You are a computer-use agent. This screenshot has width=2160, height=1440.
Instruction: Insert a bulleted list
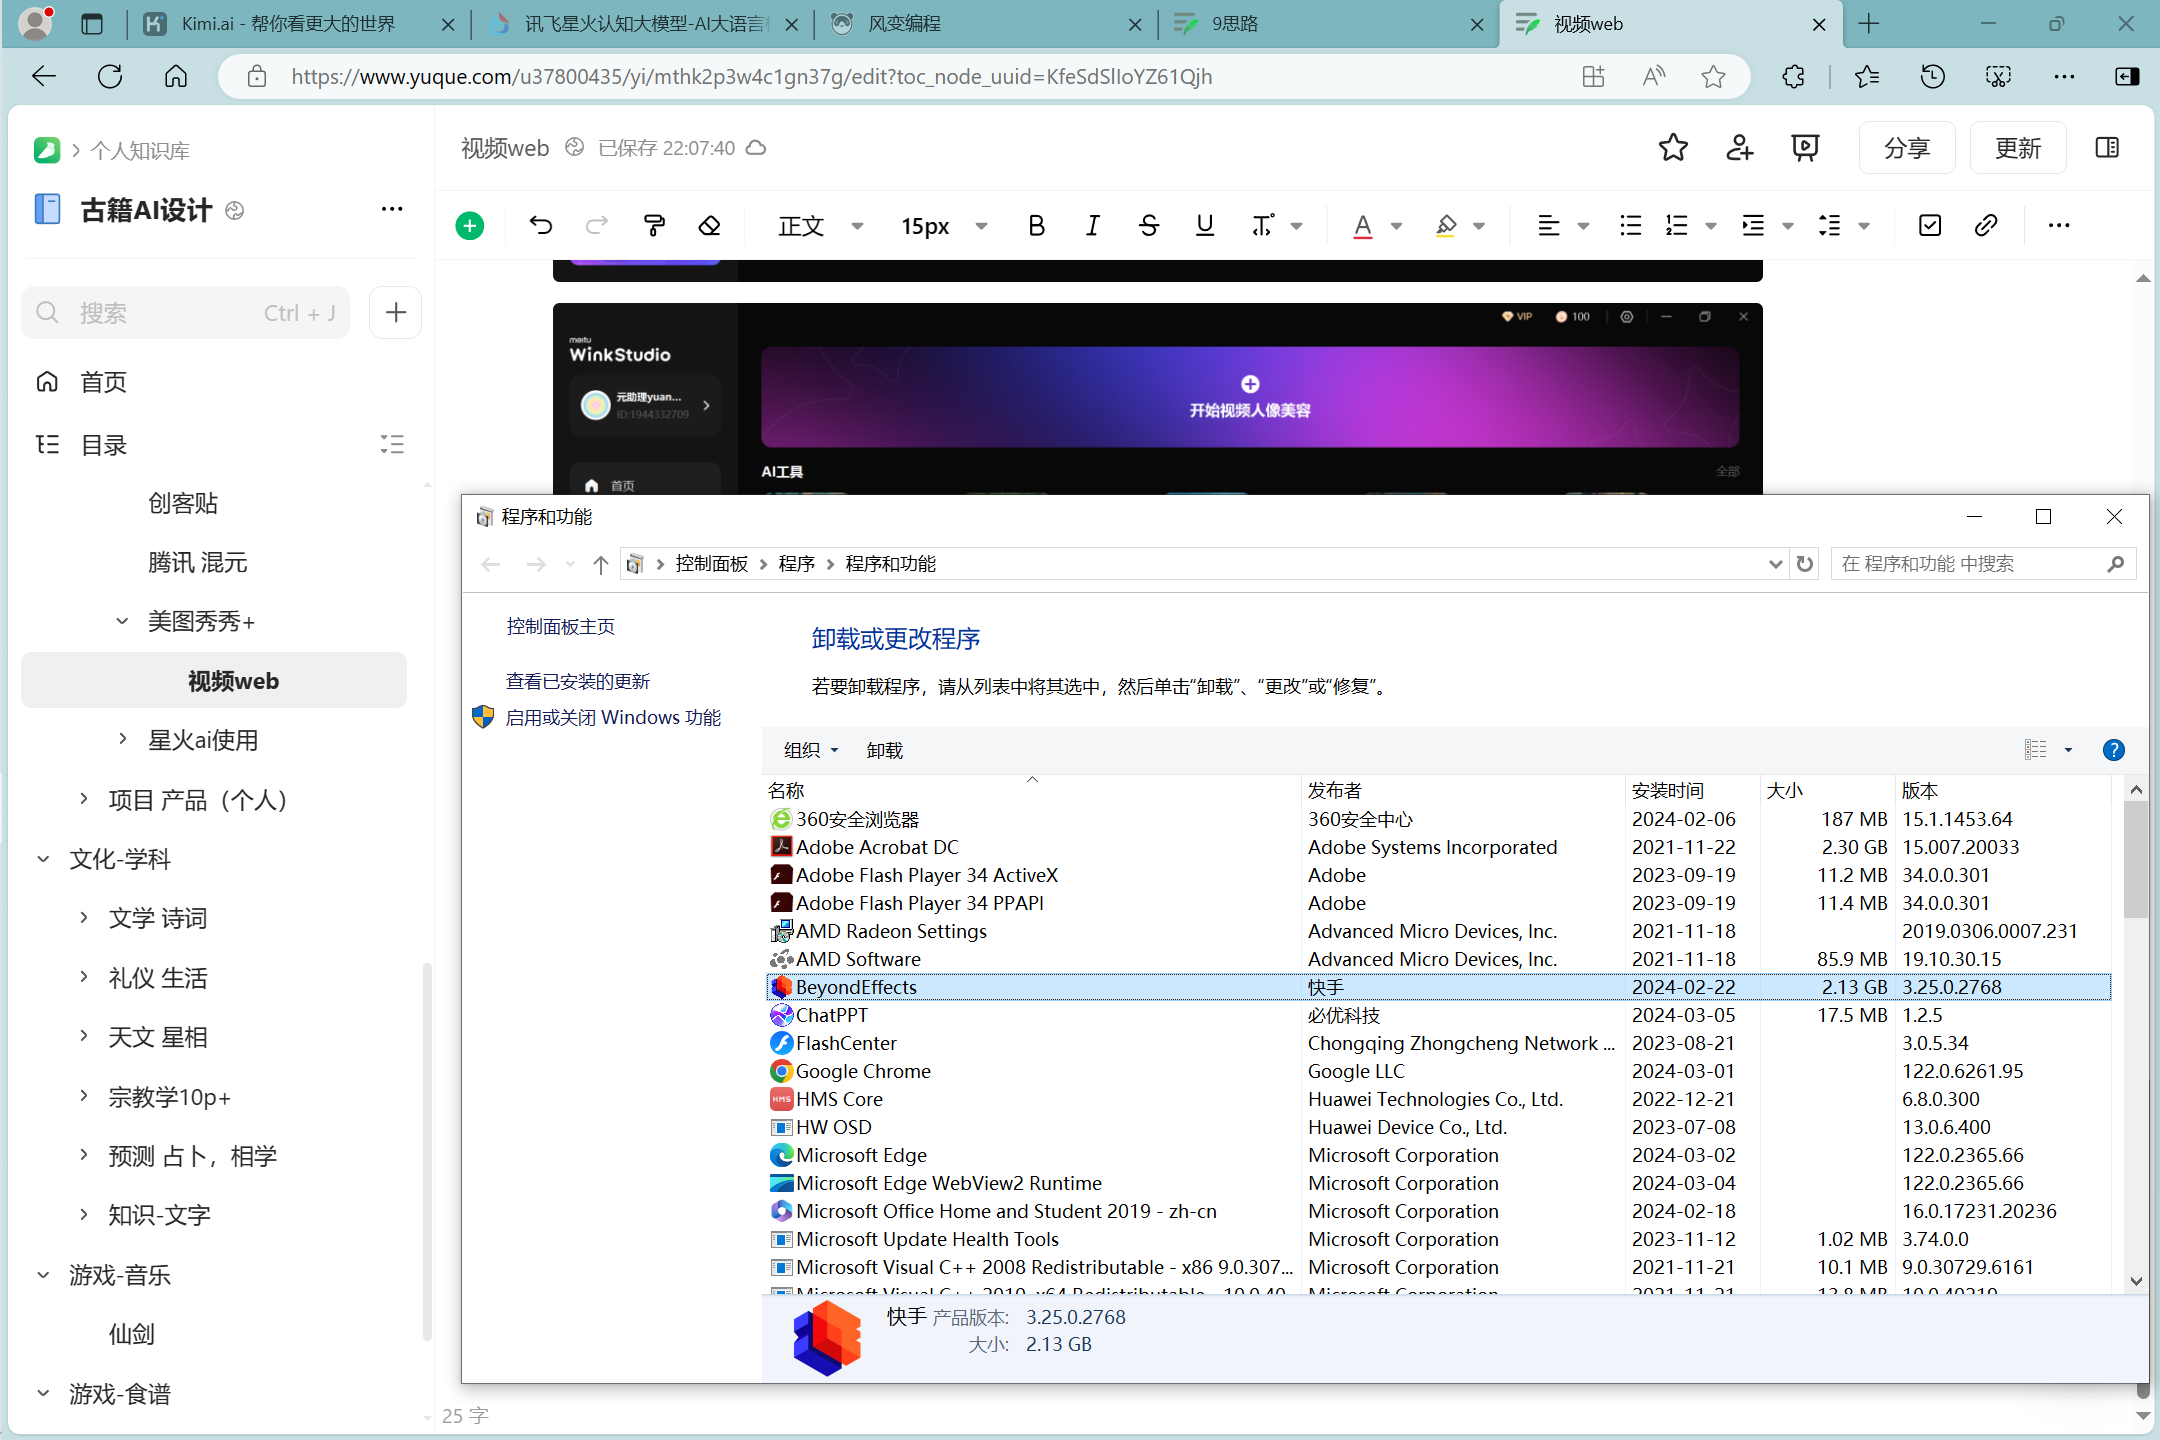pyautogui.click(x=1630, y=226)
